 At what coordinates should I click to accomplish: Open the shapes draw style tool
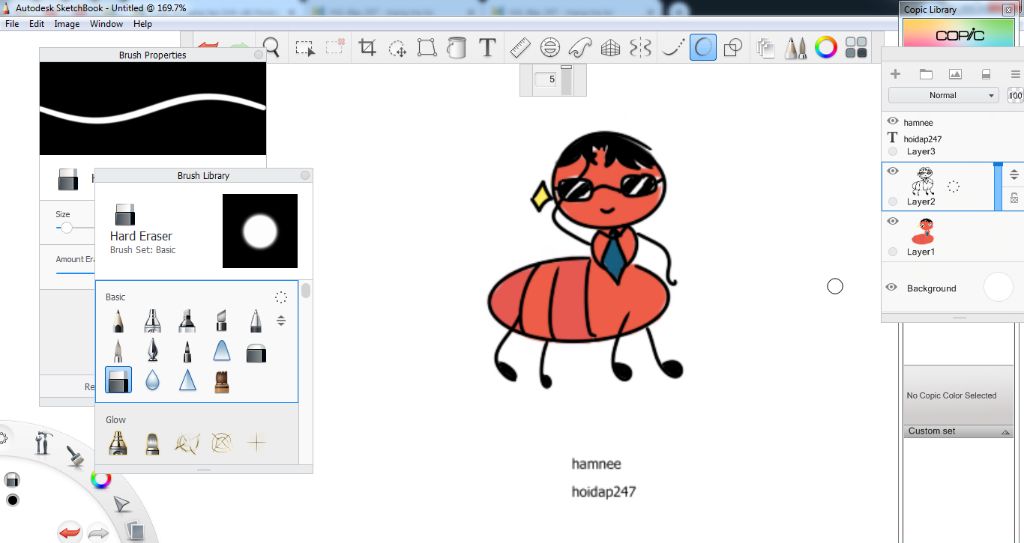(x=733, y=48)
